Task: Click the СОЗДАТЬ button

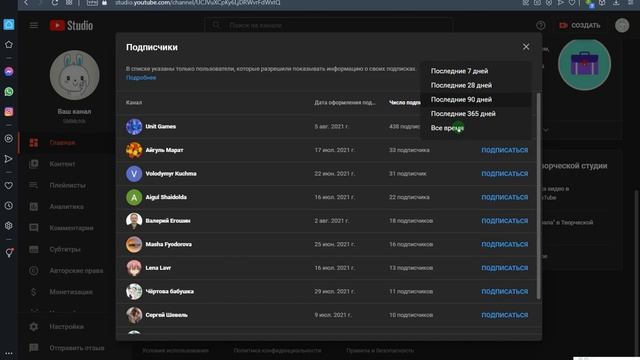Action: click(x=580, y=25)
